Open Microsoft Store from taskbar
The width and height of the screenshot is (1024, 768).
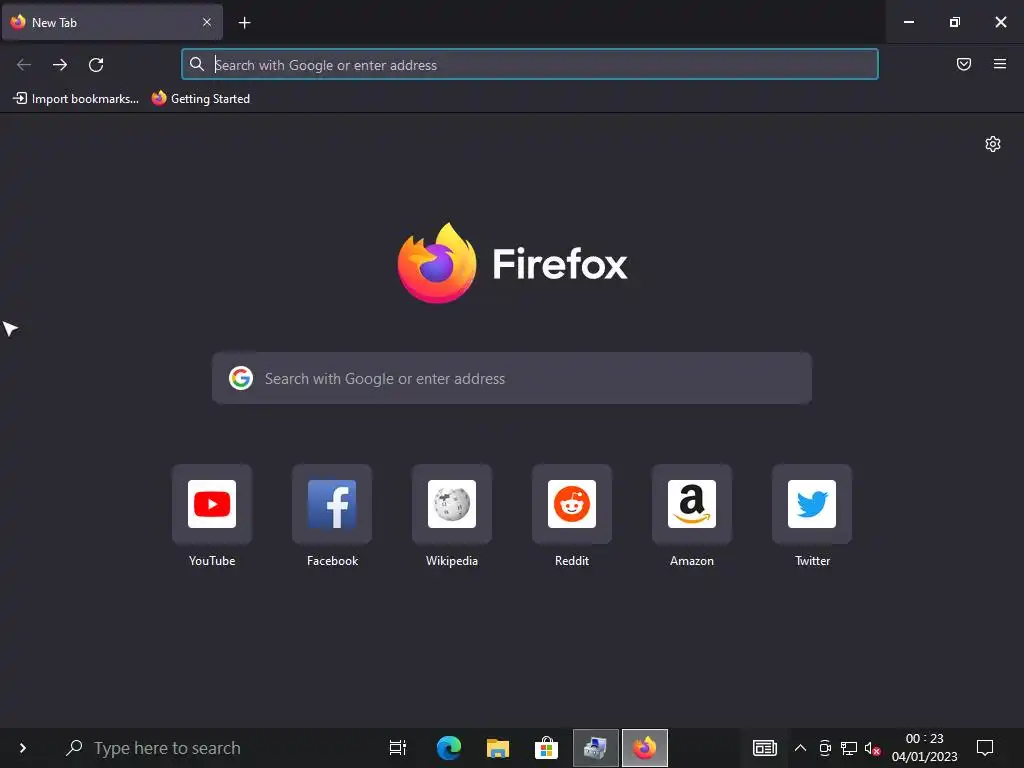[546, 748]
